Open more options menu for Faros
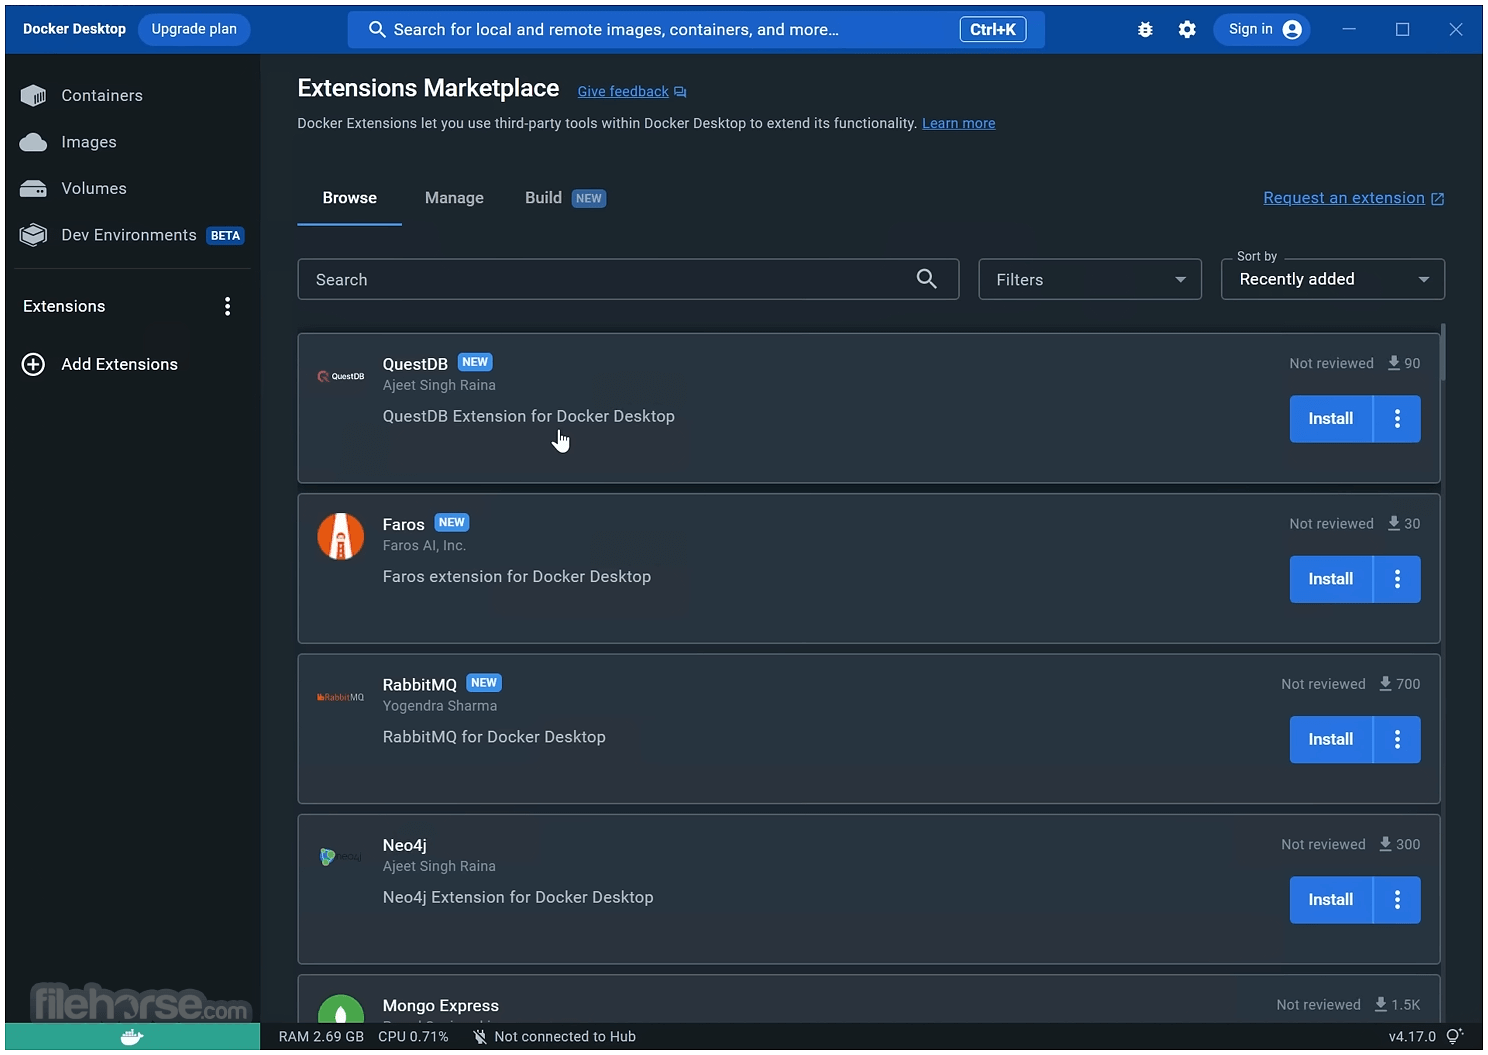The height and width of the screenshot is (1055, 1488). [x=1398, y=579]
